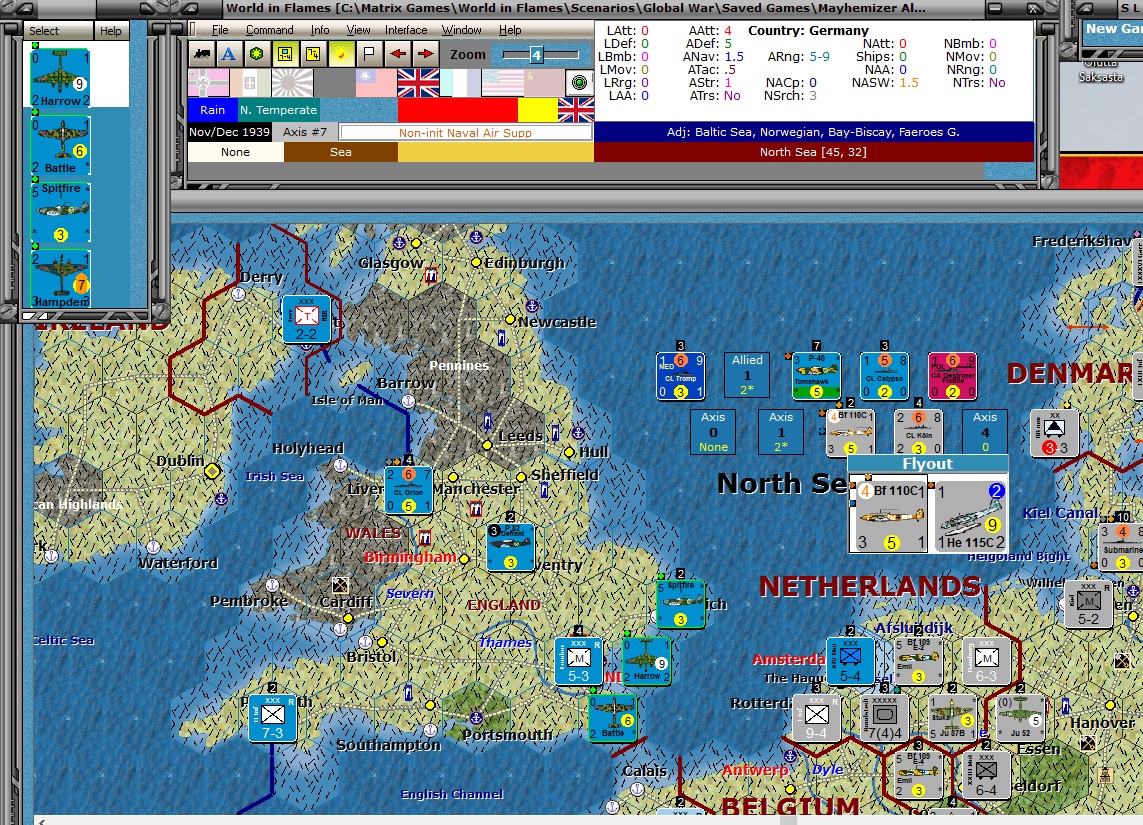This screenshot has width=1143, height=825.
Task: Select the He 115C unit in Flyout
Action: pyautogui.click(x=970, y=515)
